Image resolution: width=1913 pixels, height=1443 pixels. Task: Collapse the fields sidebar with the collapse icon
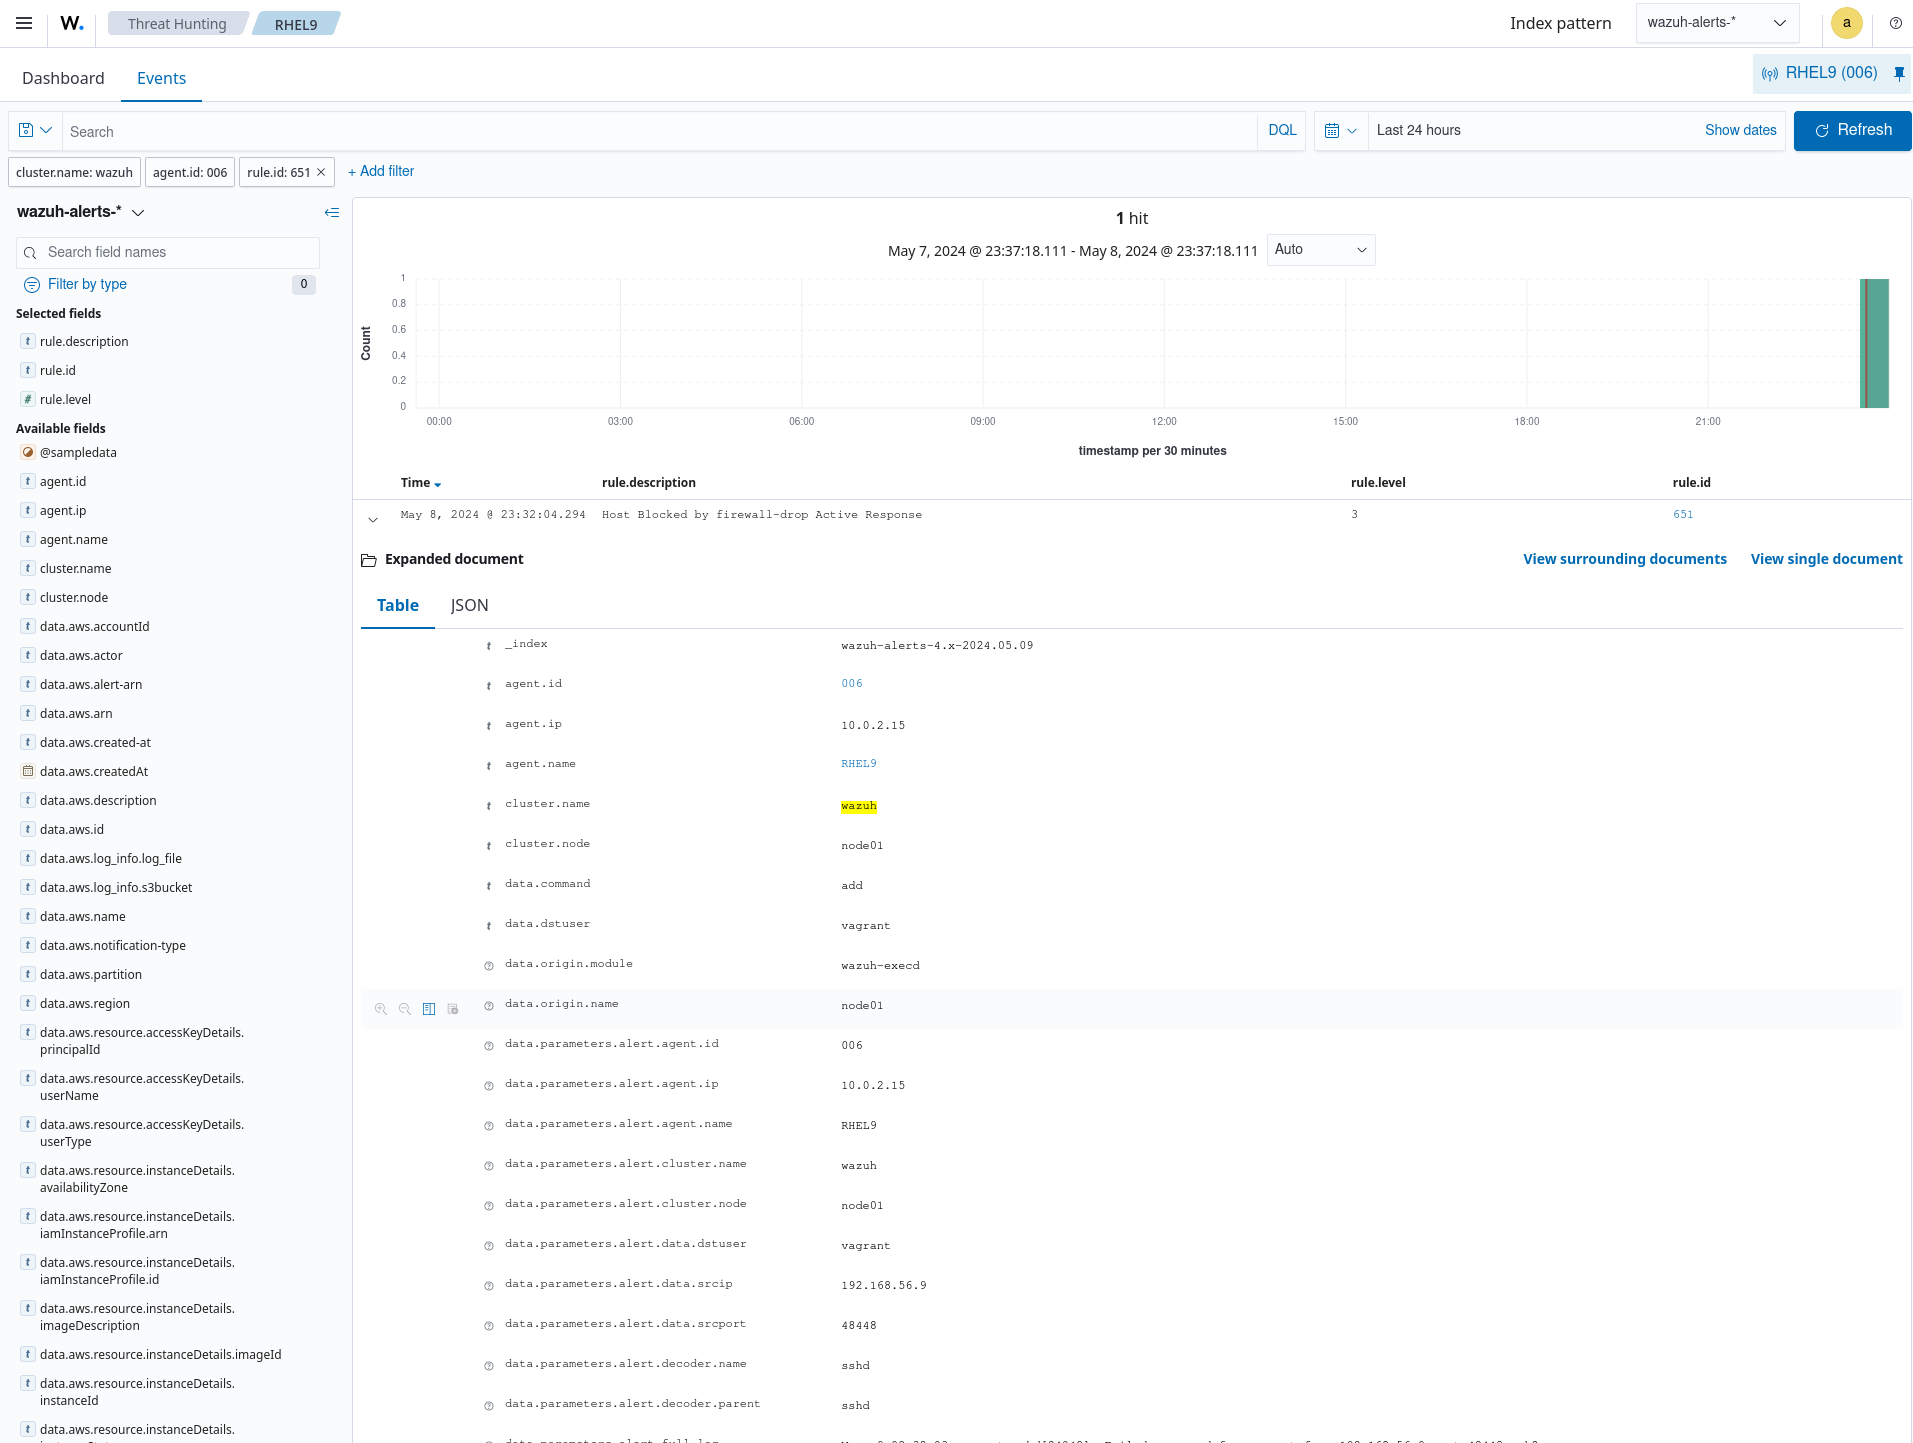pos(332,212)
